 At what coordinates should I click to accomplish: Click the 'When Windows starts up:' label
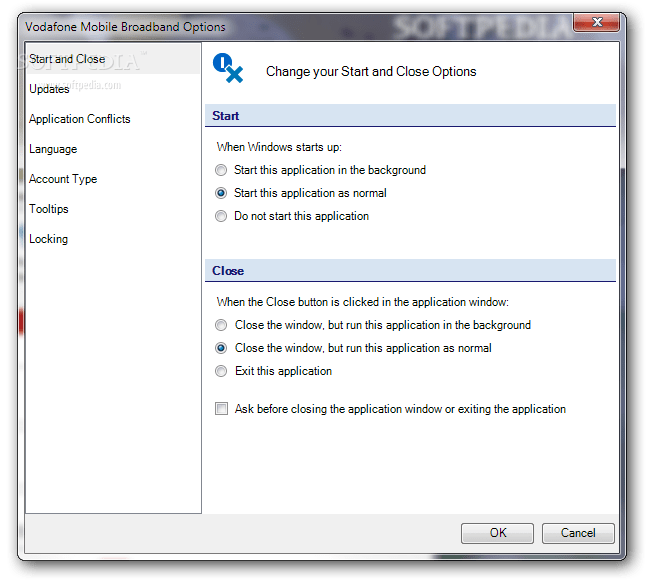[279, 147]
